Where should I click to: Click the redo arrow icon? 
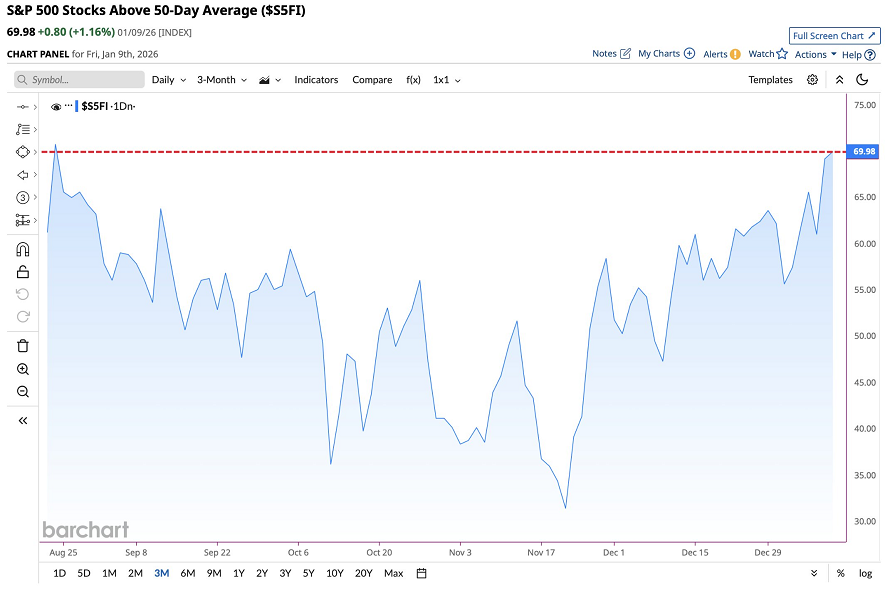coord(23,317)
